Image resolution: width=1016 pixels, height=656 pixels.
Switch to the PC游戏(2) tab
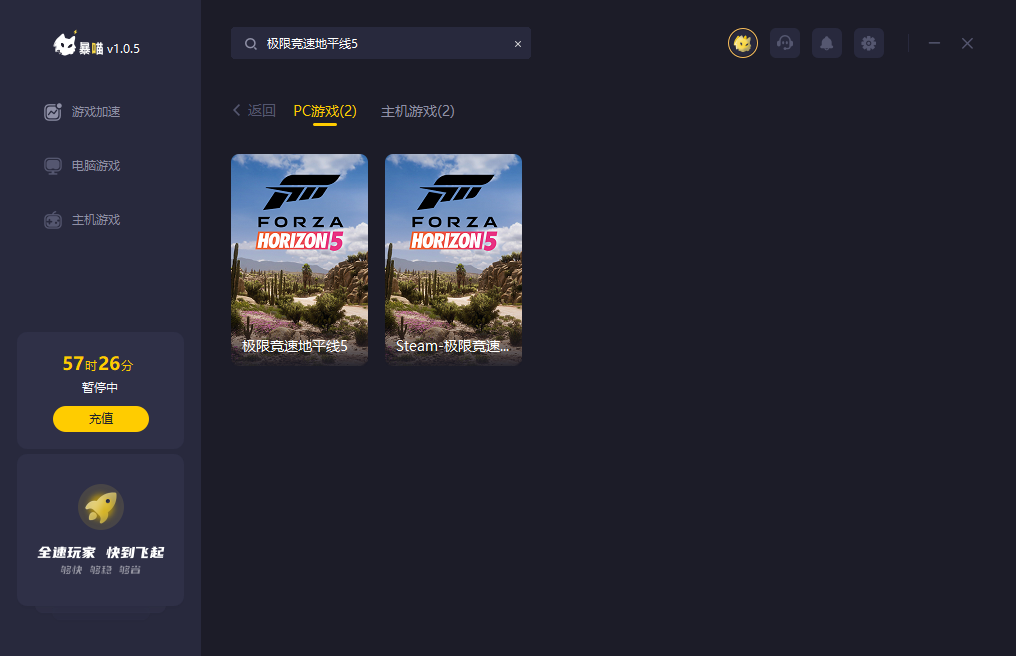tap(325, 111)
